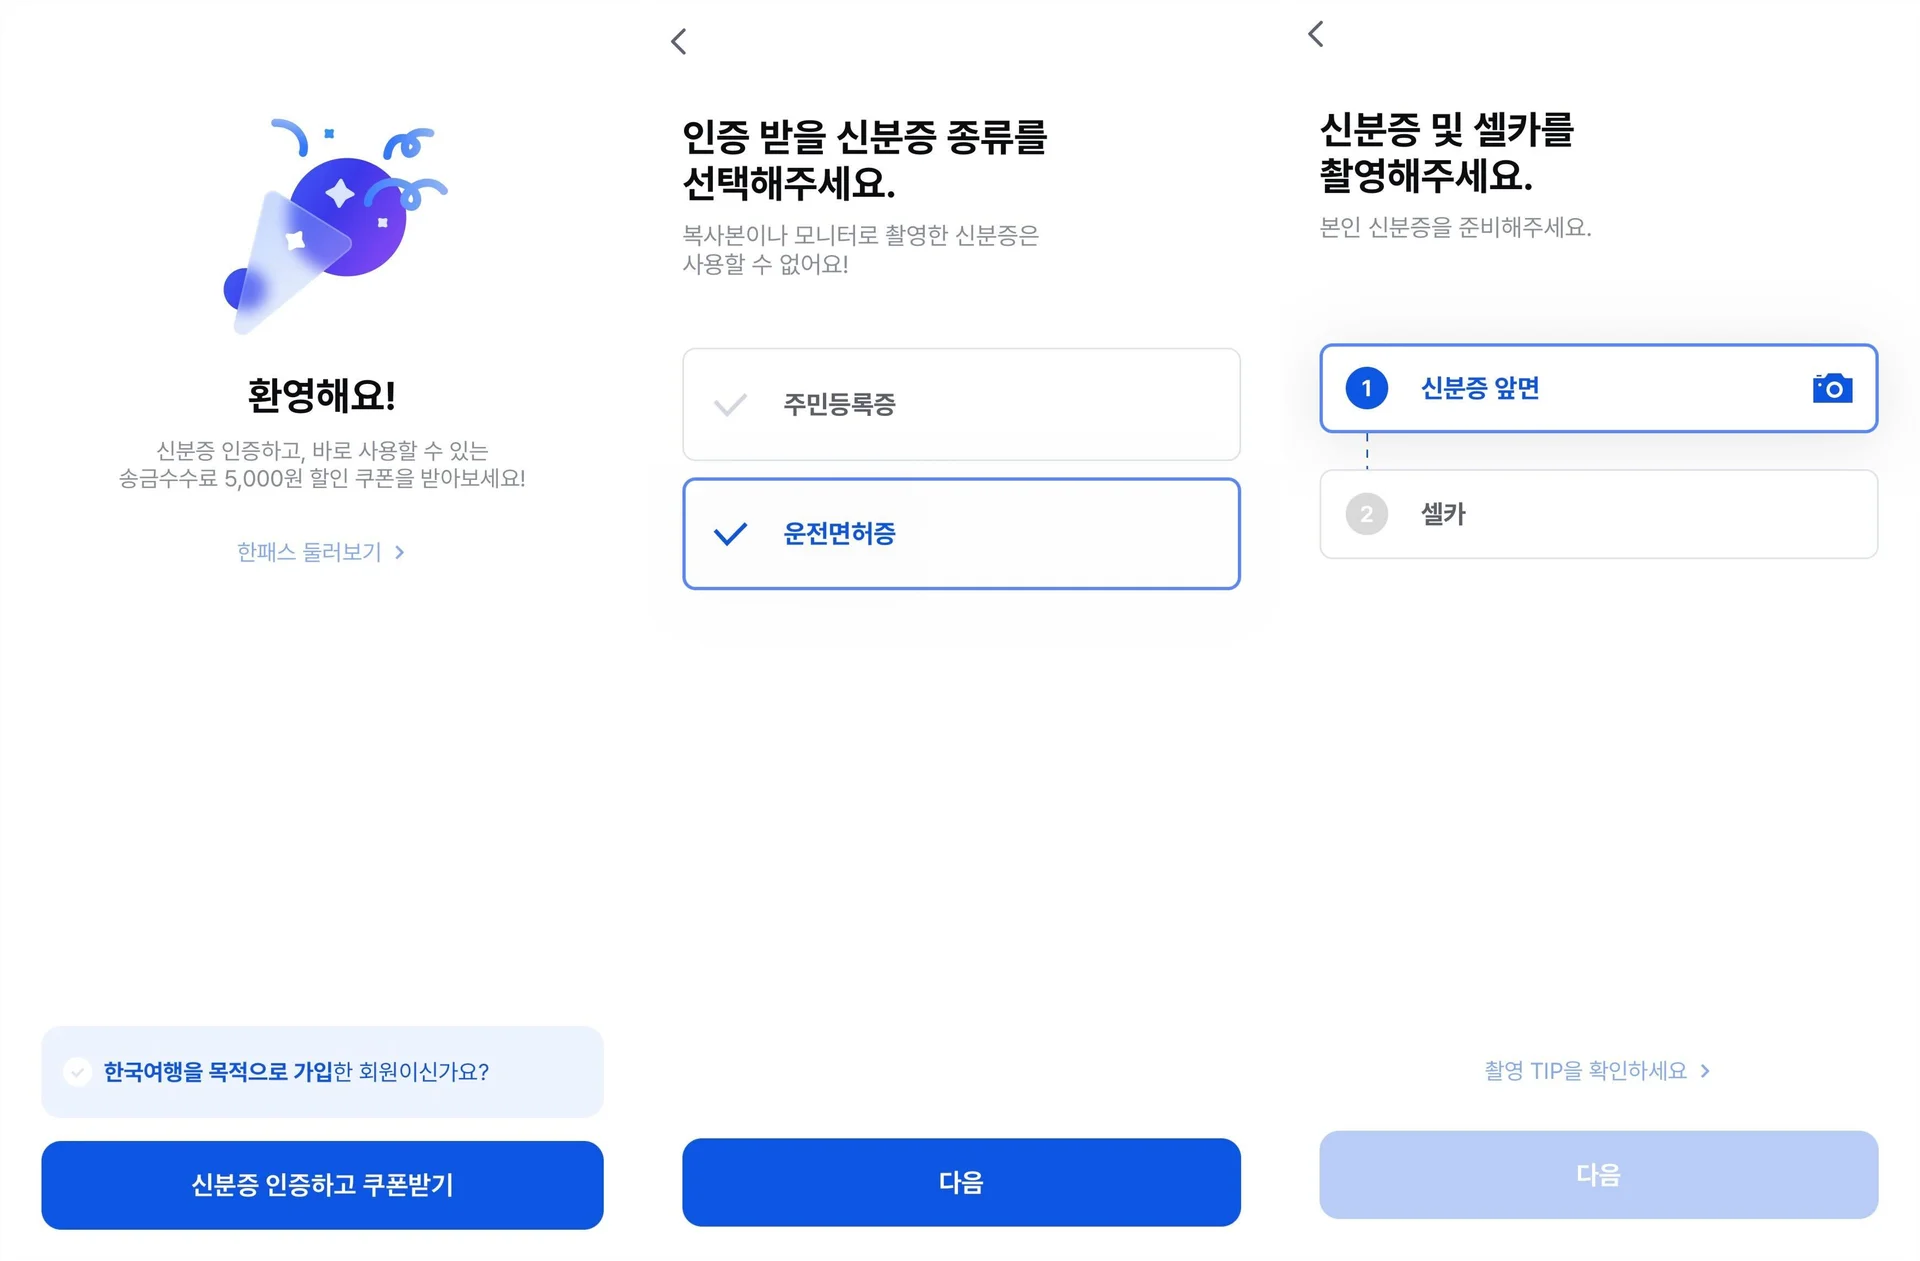The height and width of the screenshot is (1261, 1920).
Task: Select the 운전면허증 ID type option
Action: 960,533
